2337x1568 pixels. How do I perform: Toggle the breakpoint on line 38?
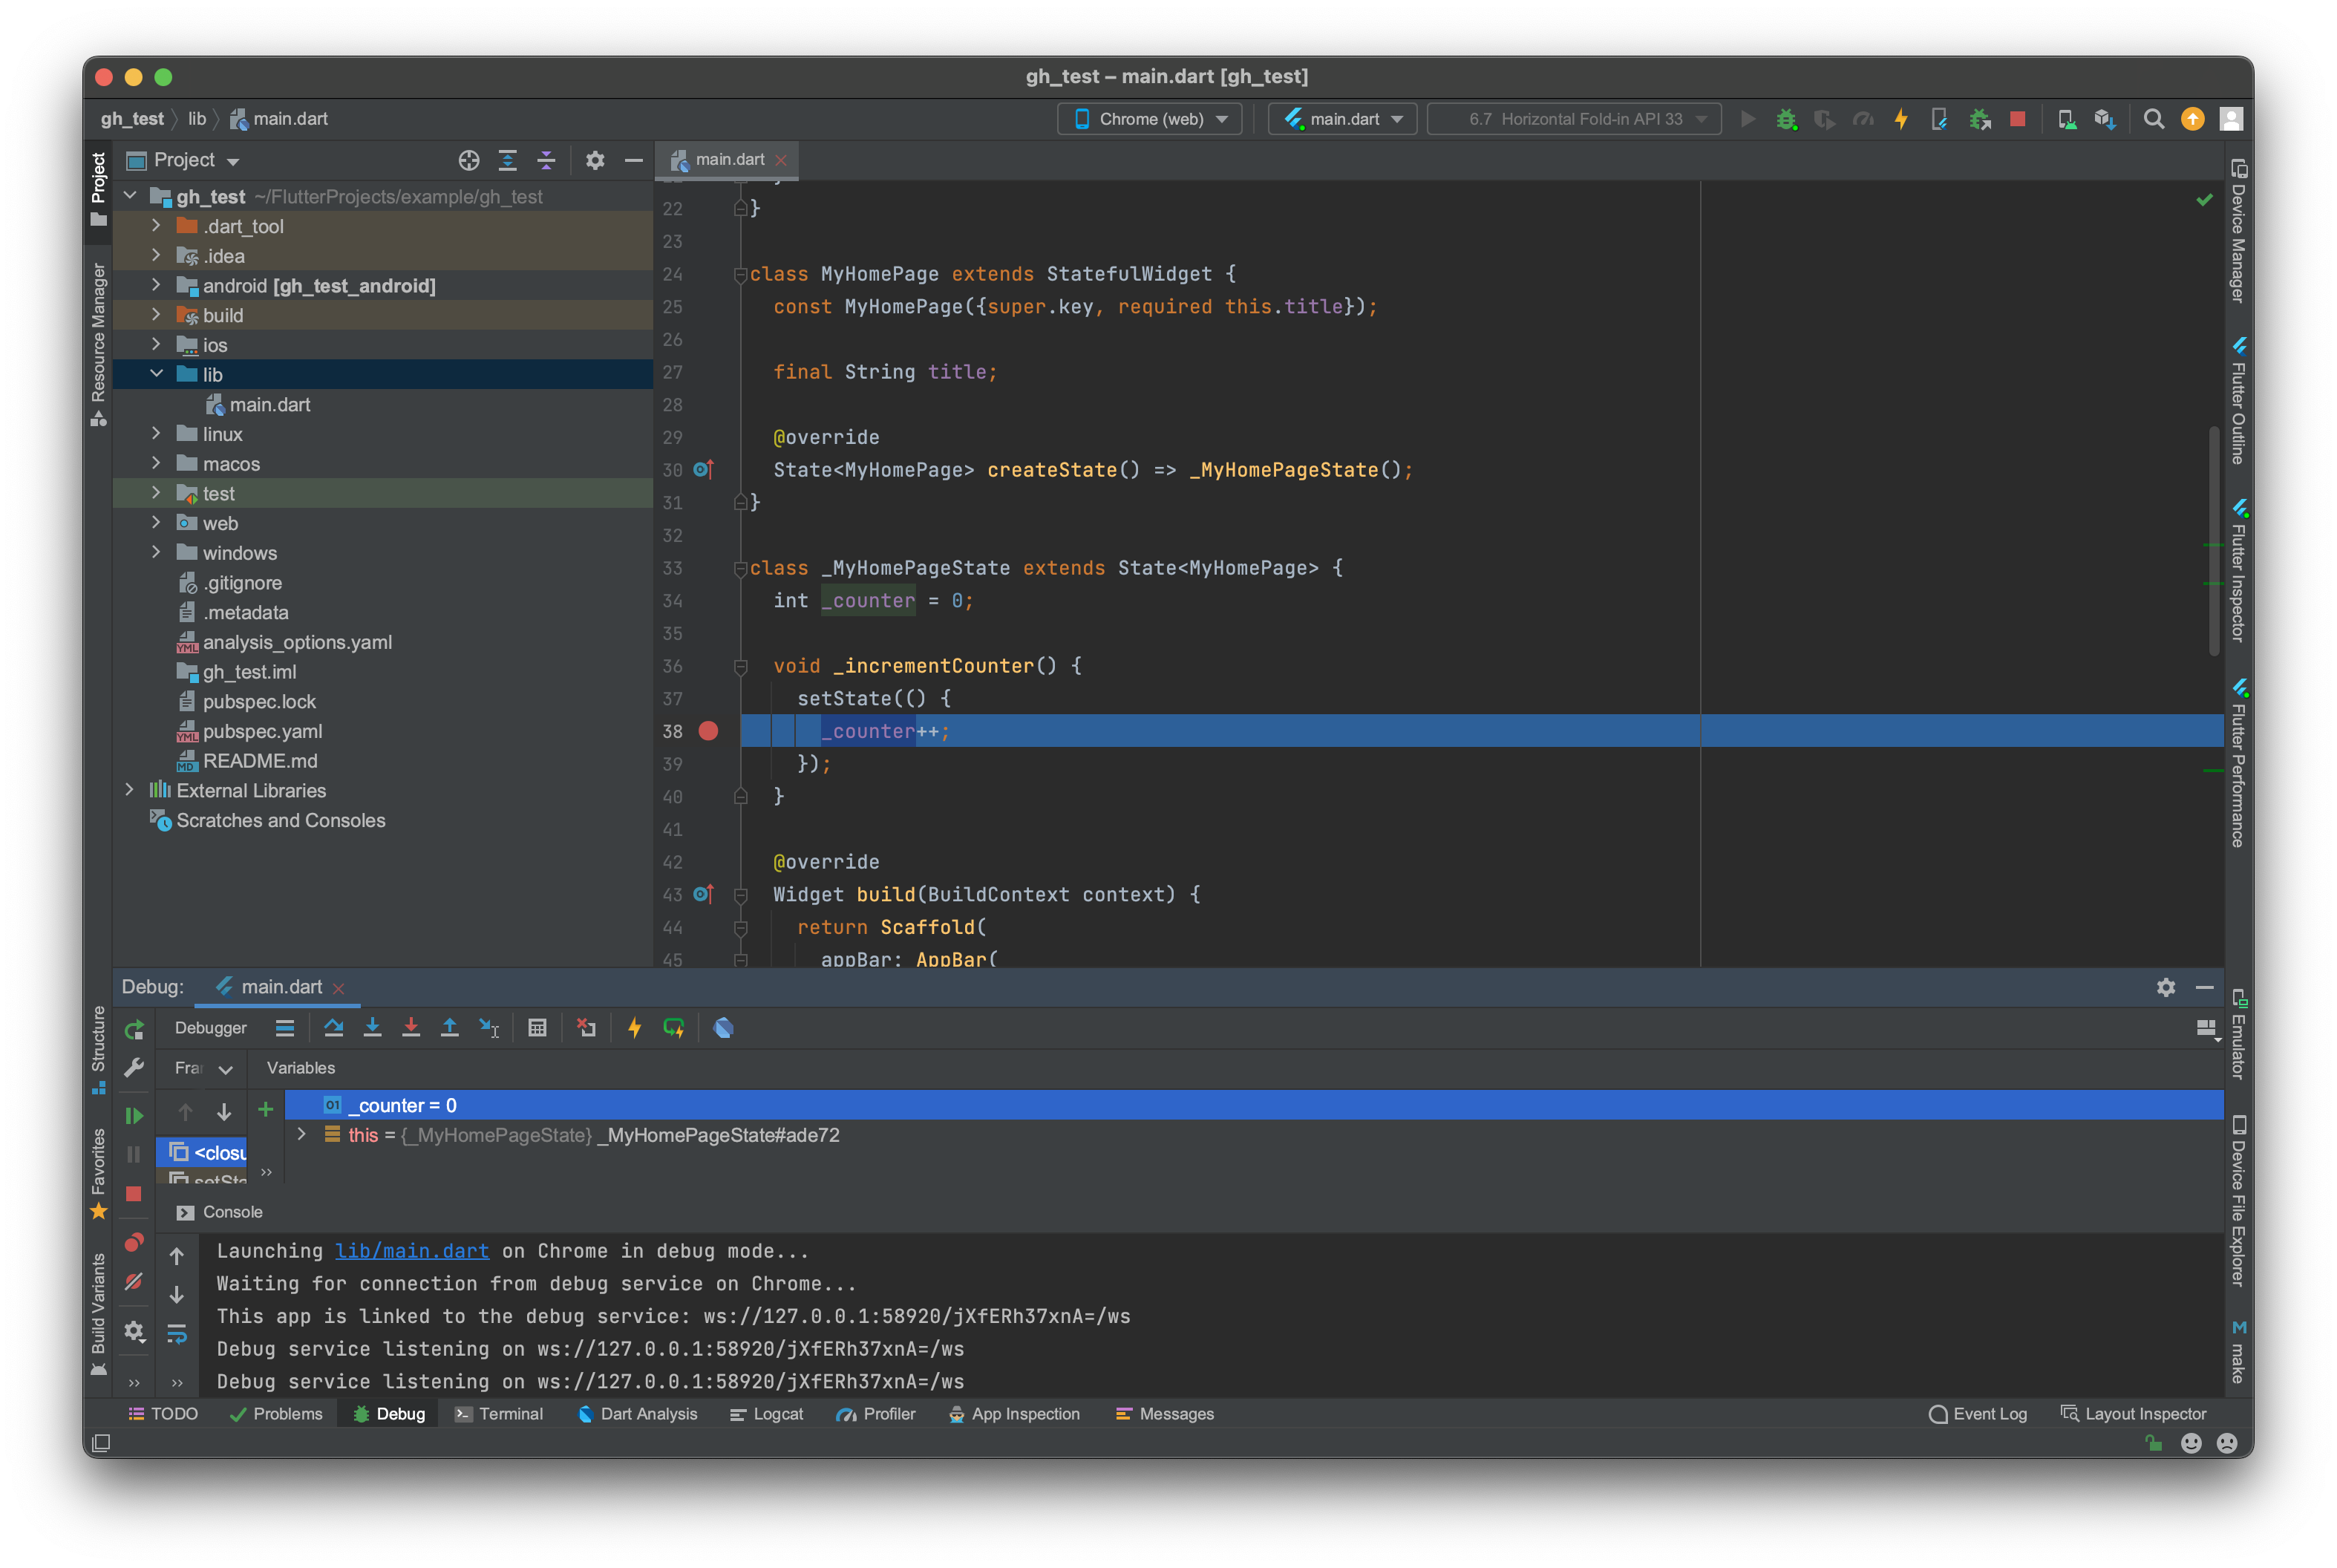pyautogui.click(x=708, y=731)
